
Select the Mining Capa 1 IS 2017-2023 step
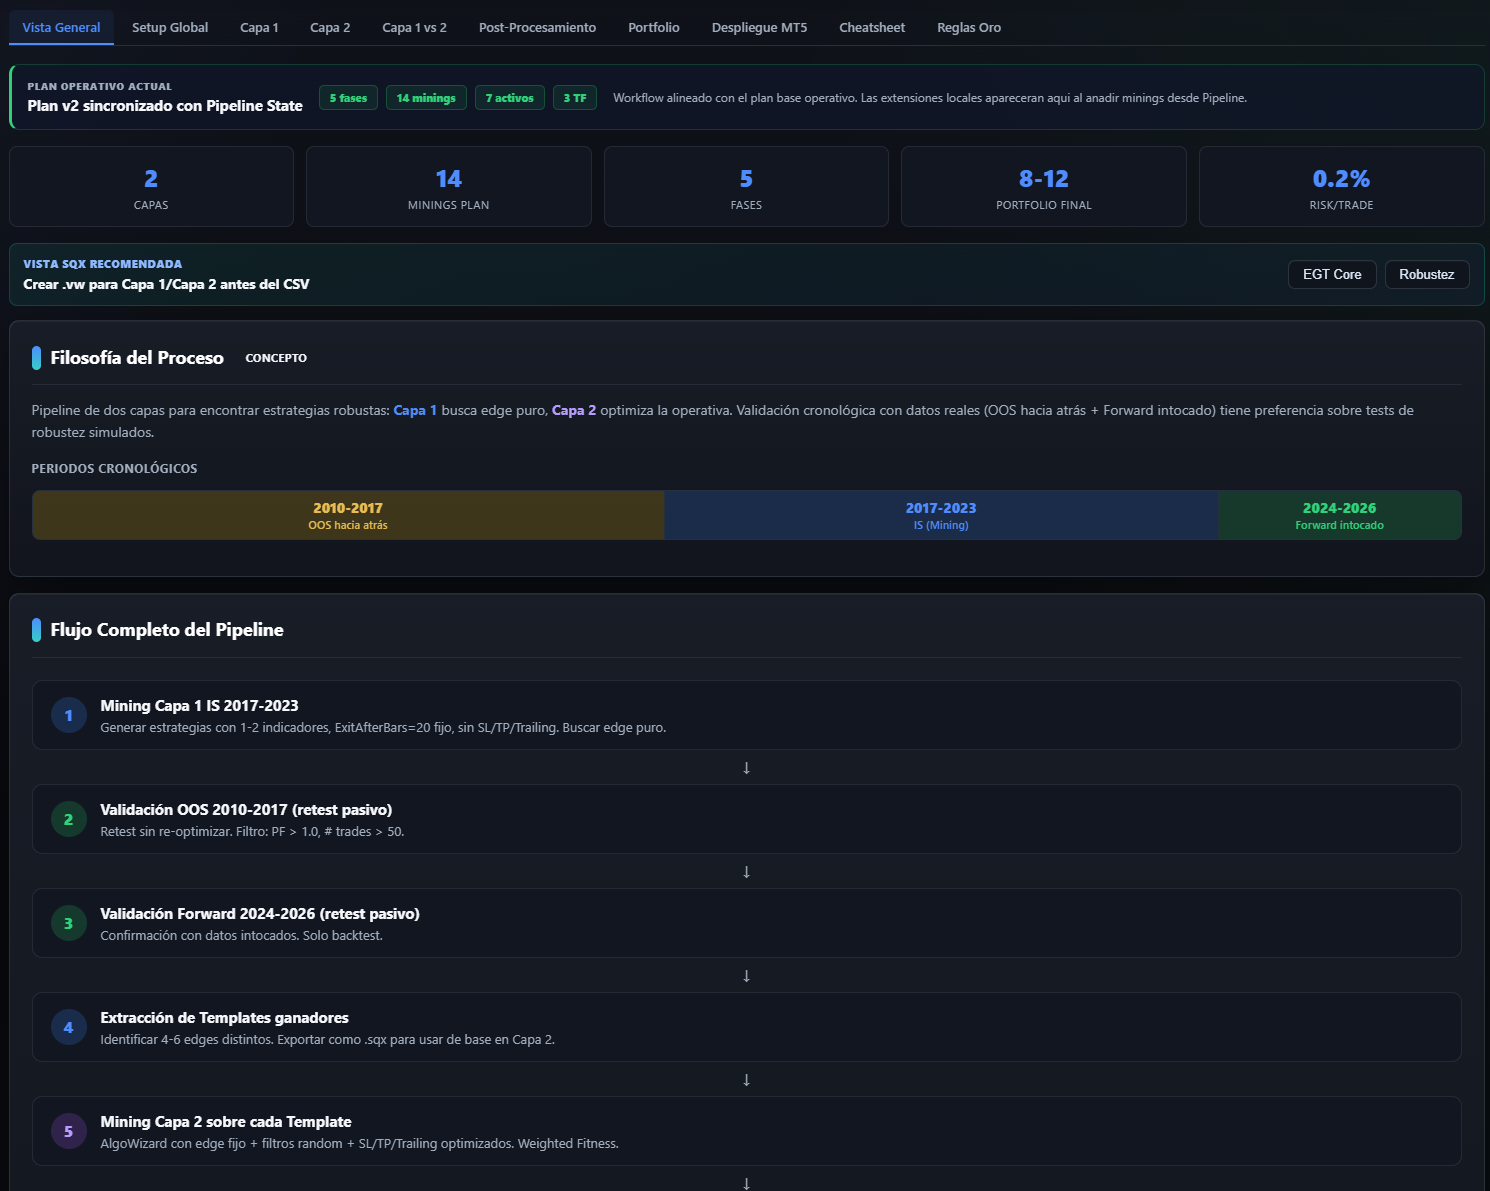click(x=747, y=715)
